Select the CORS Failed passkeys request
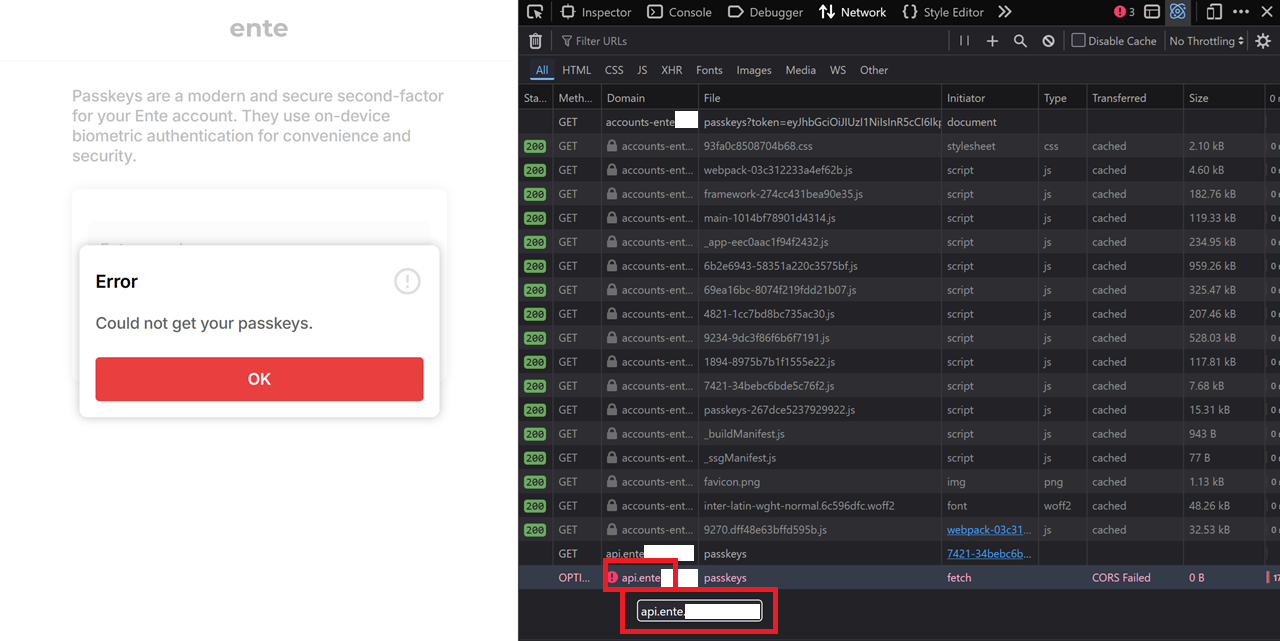The width and height of the screenshot is (1280, 641). tap(899, 578)
